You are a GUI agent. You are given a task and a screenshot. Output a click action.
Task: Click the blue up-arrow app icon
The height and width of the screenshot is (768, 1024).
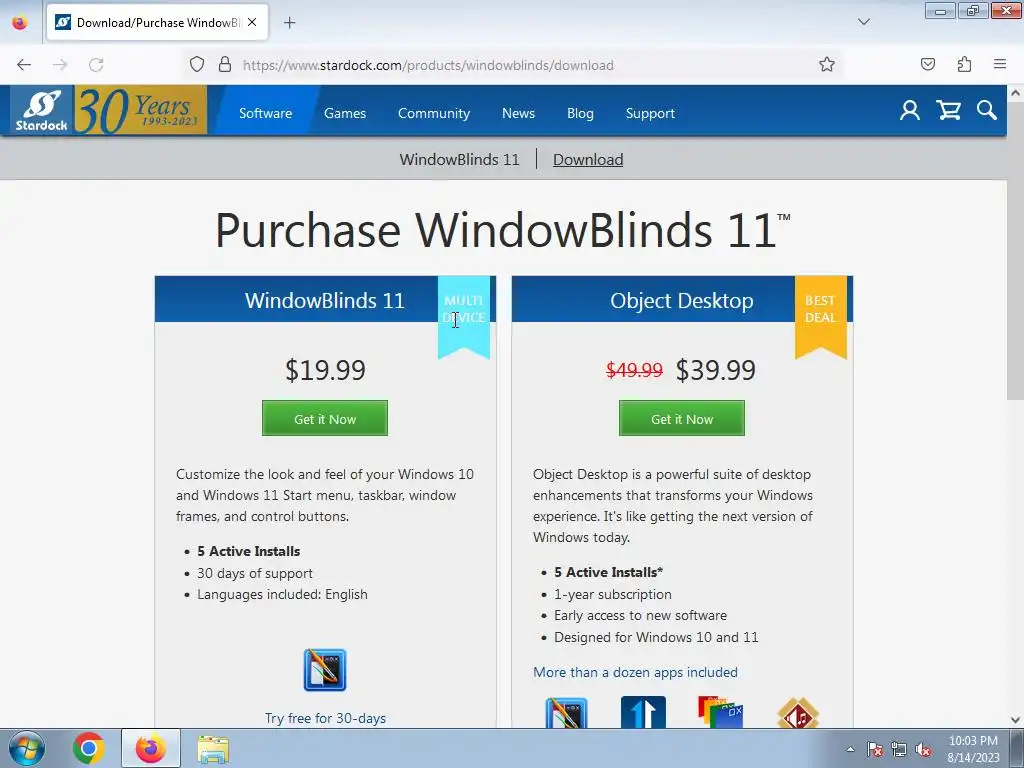click(x=643, y=712)
